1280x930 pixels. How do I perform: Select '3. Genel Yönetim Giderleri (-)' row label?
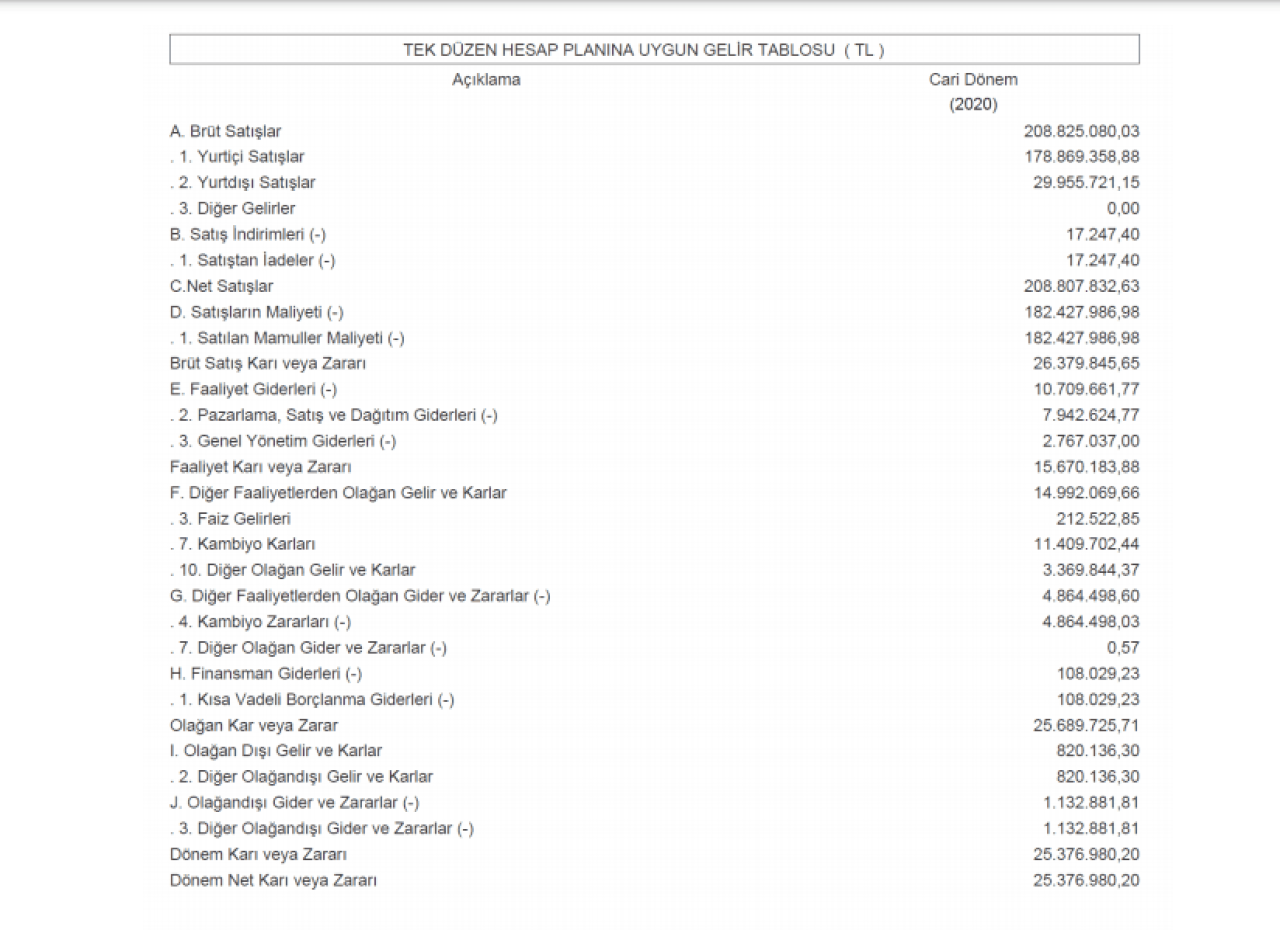(x=283, y=441)
